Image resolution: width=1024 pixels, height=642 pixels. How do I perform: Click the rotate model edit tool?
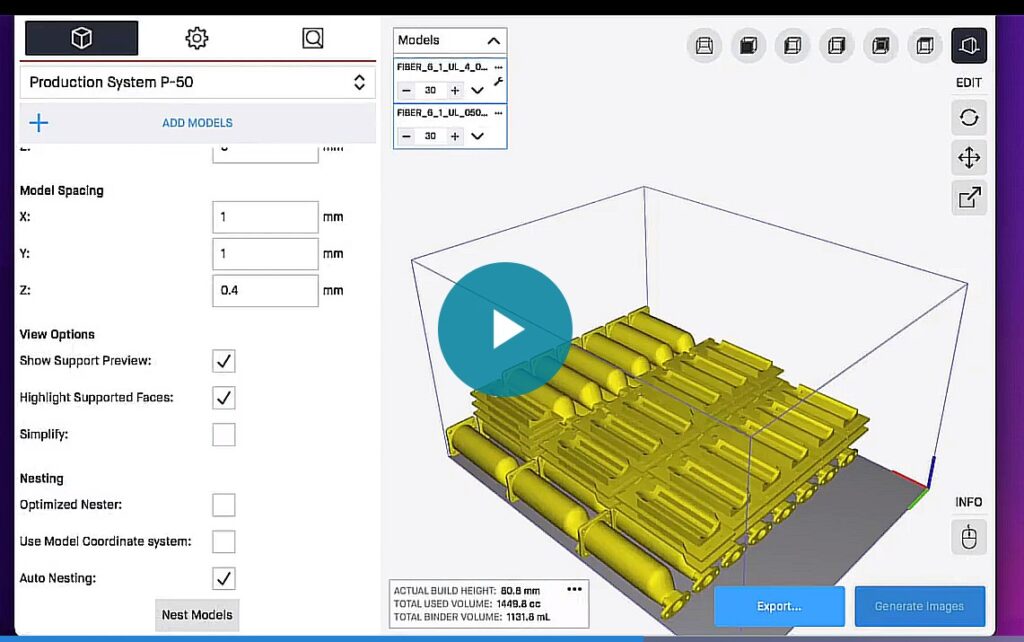pyautogui.click(x=968, y=117)
